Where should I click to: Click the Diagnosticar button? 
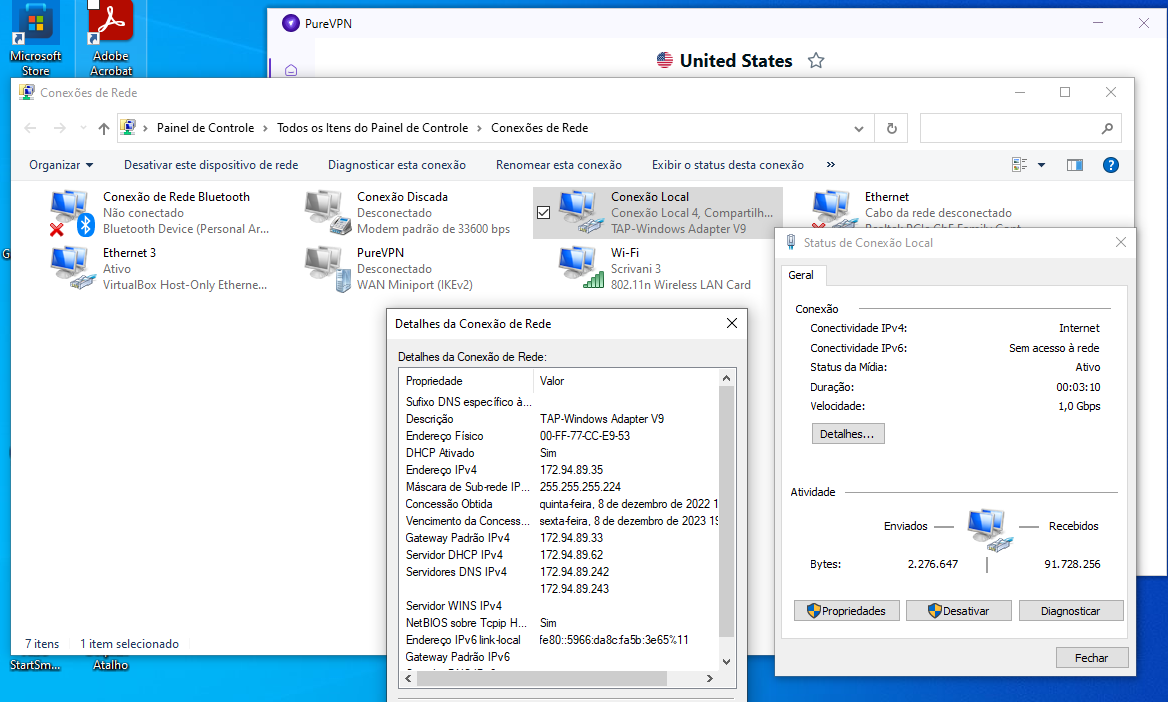click(x=1070, y=611)
